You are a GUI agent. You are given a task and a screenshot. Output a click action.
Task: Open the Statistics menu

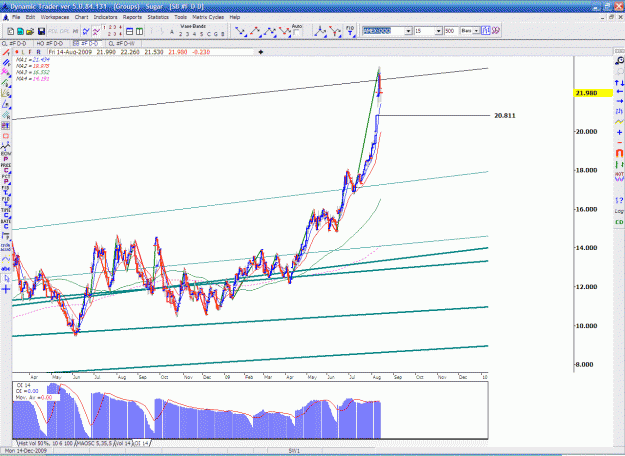(158, 17)
